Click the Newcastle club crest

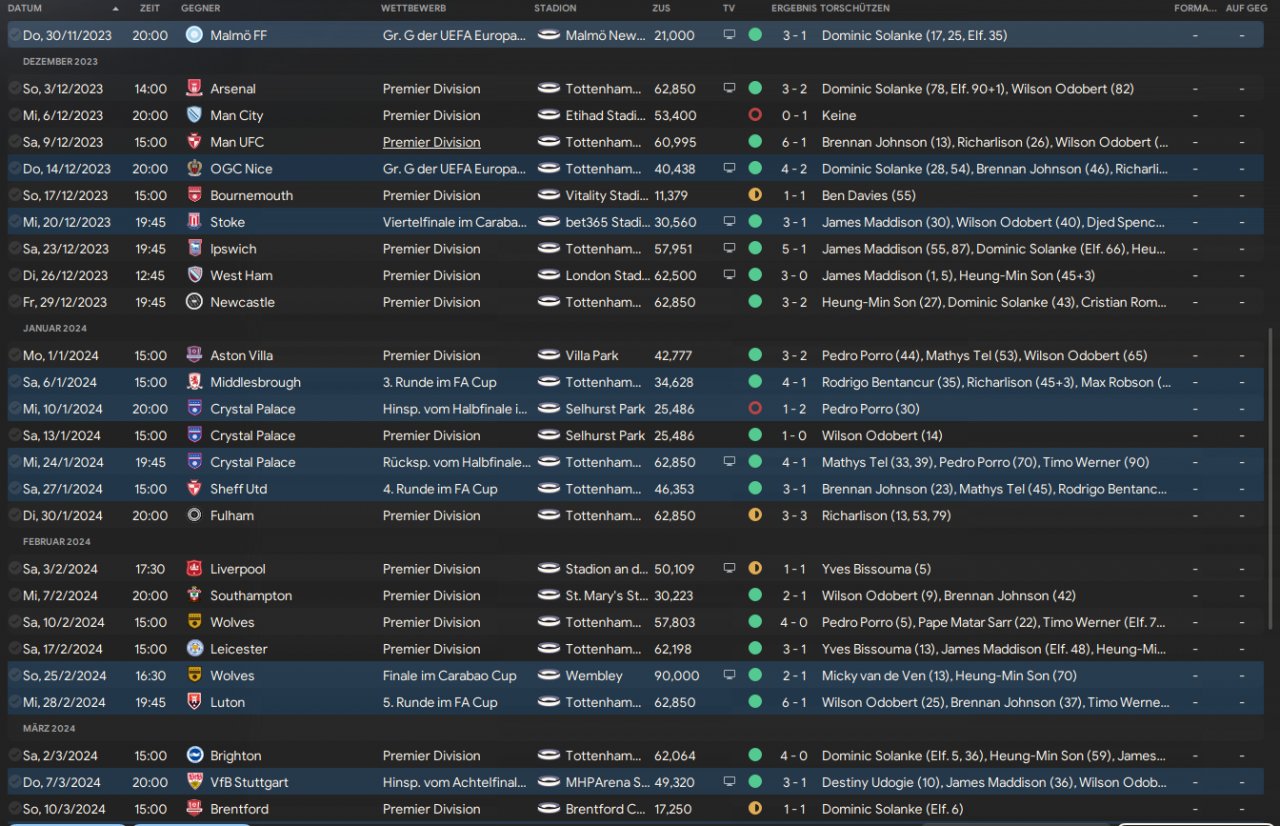194,302
